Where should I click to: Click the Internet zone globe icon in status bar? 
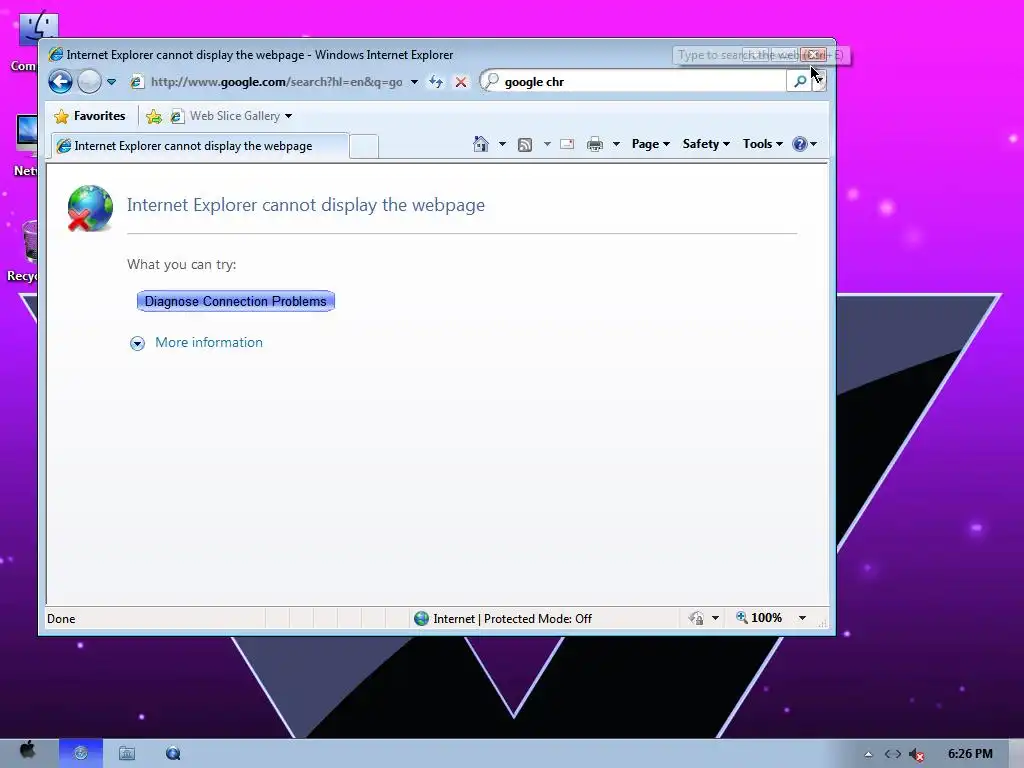[421, 618]
